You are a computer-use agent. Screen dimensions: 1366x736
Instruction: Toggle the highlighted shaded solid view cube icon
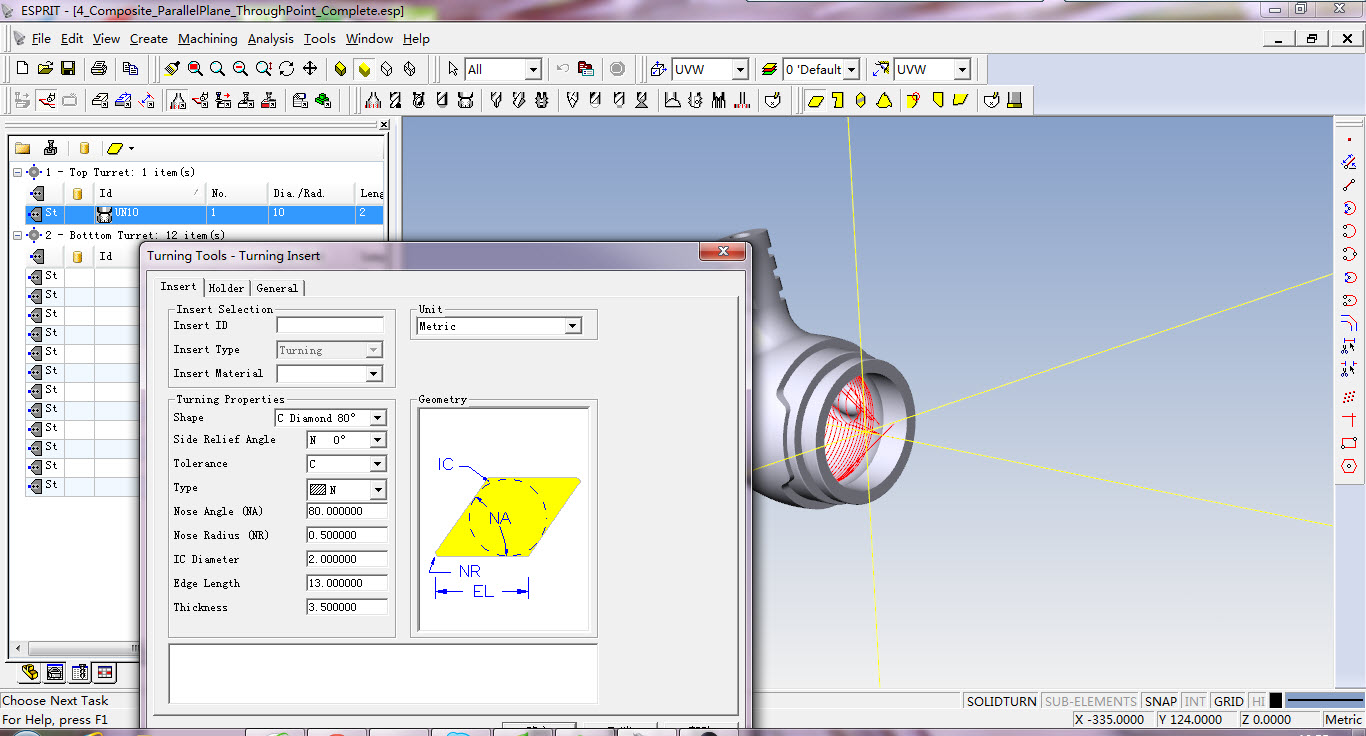pyautogui.click(x=364, y=69)
